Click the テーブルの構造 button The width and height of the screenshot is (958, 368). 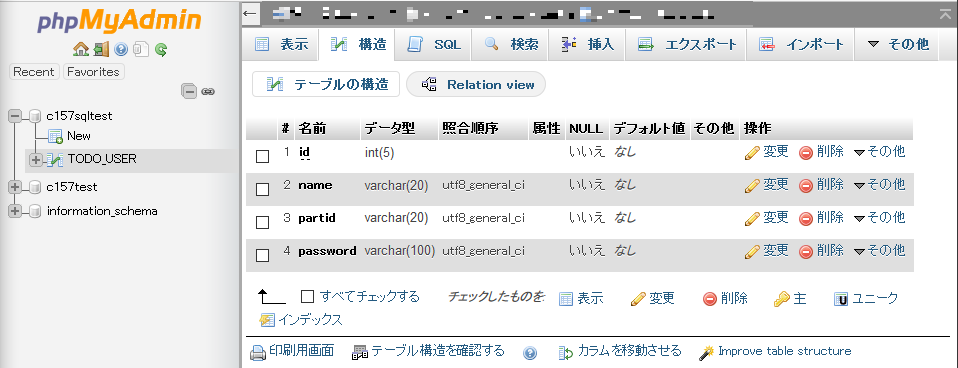click(326, 84)
